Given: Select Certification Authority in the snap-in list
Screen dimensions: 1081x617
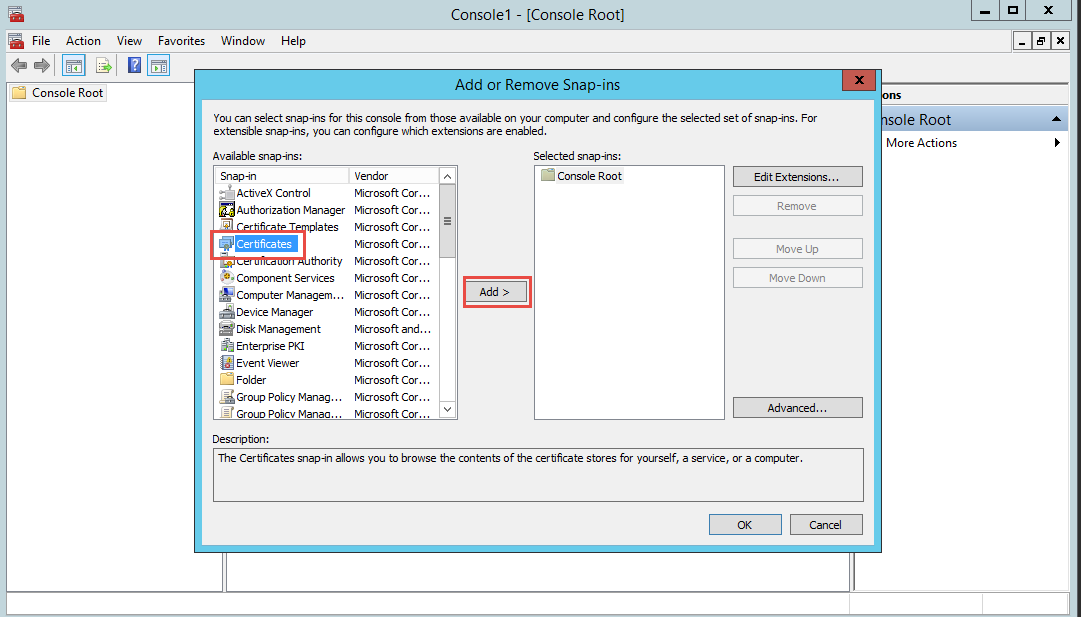Looking at the screenshot, I should point(289,261).
